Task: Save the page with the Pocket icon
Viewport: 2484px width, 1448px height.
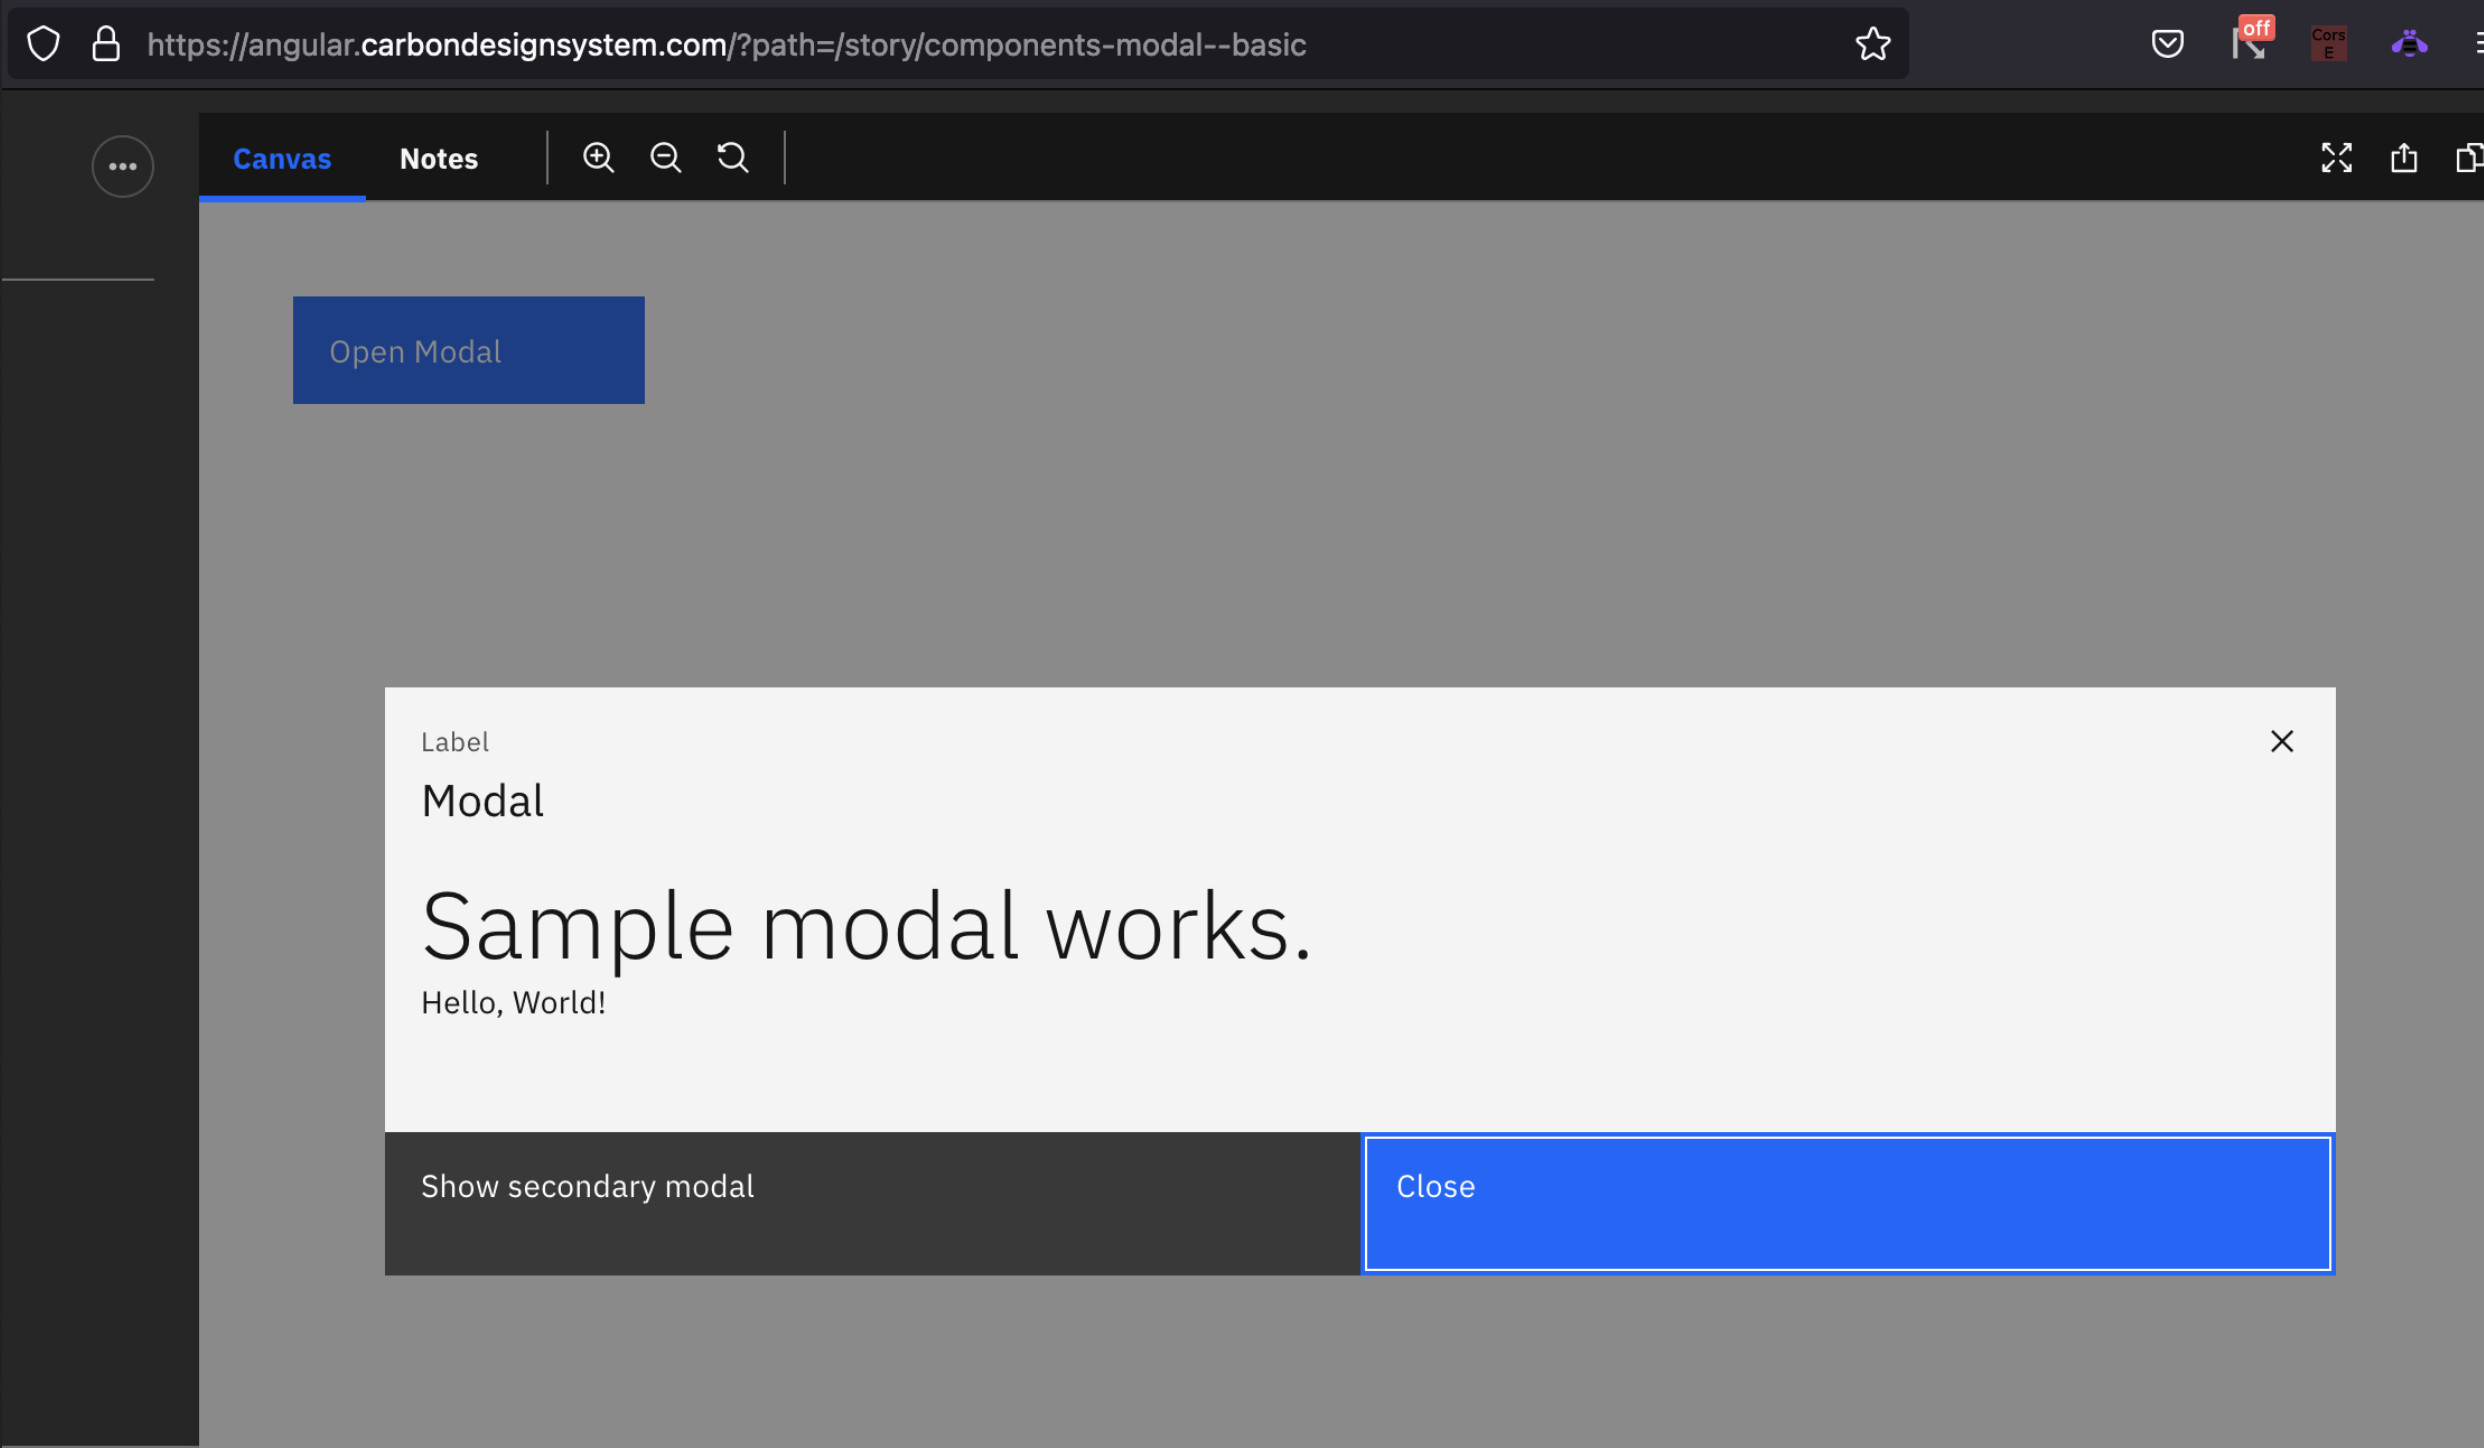Action: [2167, 44]
